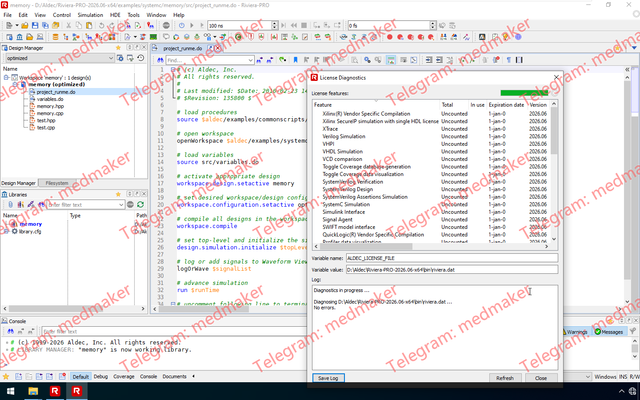Click the gray stop circle in the Libraries panel toolbar
The height and width of the screenshot is (400, 640).
point(130,204)
